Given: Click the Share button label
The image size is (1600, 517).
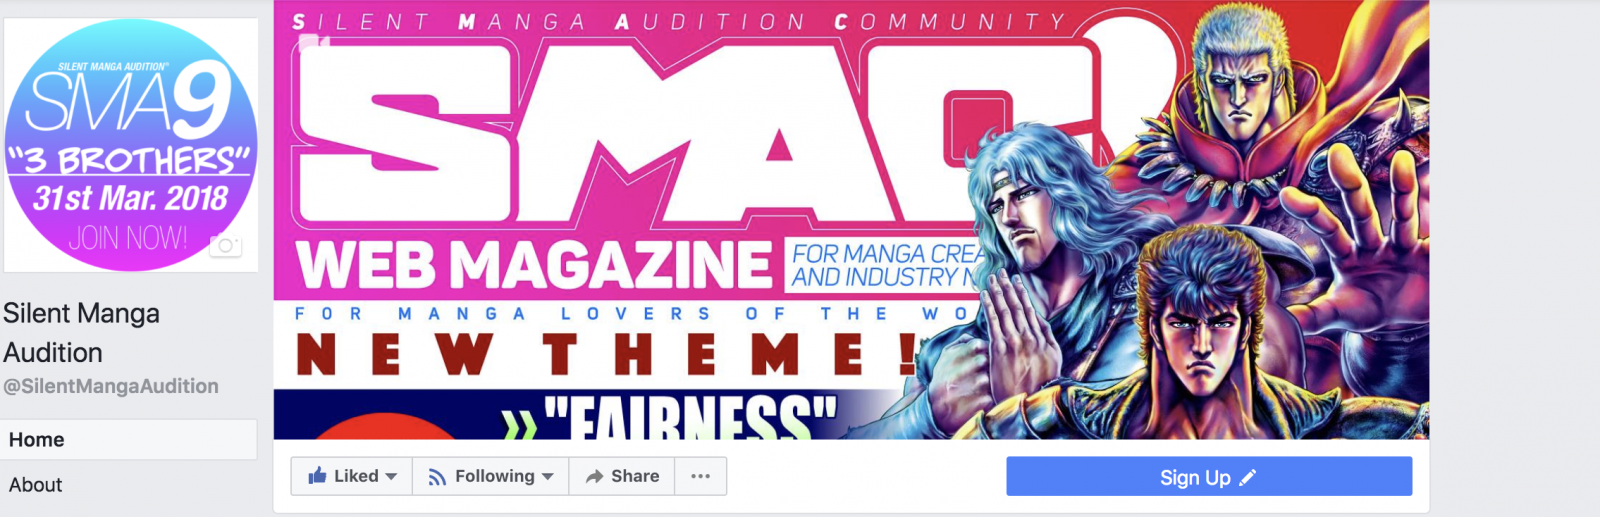Looking at the screenshot, I should point(635,476).
